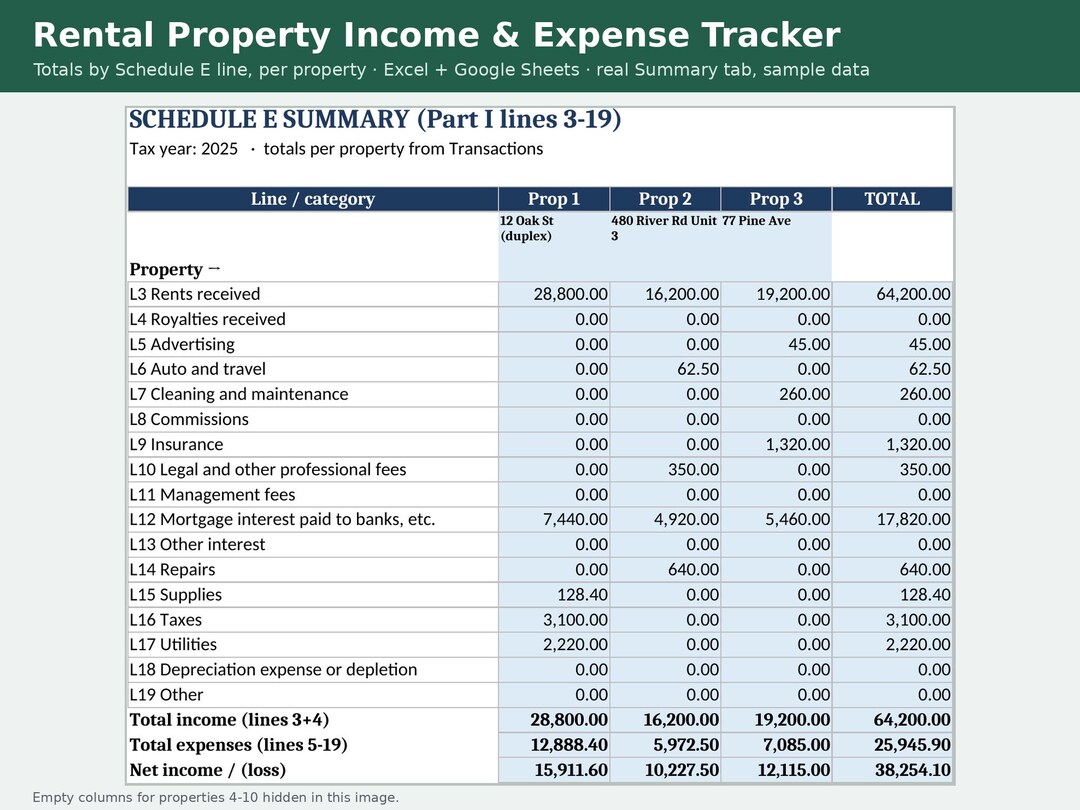Select the 5,460.00 mortgage interest cell
The image size is (1080, 810).
coord(776,519)
